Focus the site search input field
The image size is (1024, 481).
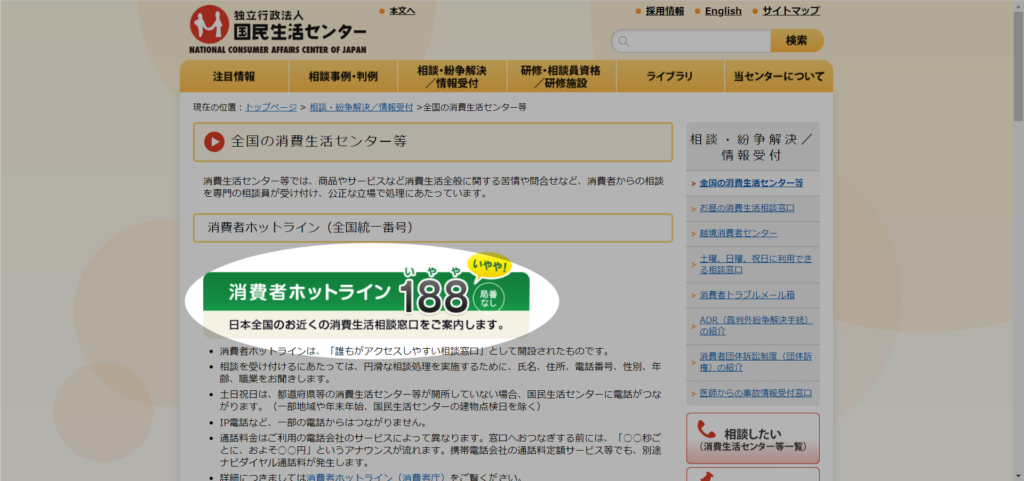(x=691, y=41)
